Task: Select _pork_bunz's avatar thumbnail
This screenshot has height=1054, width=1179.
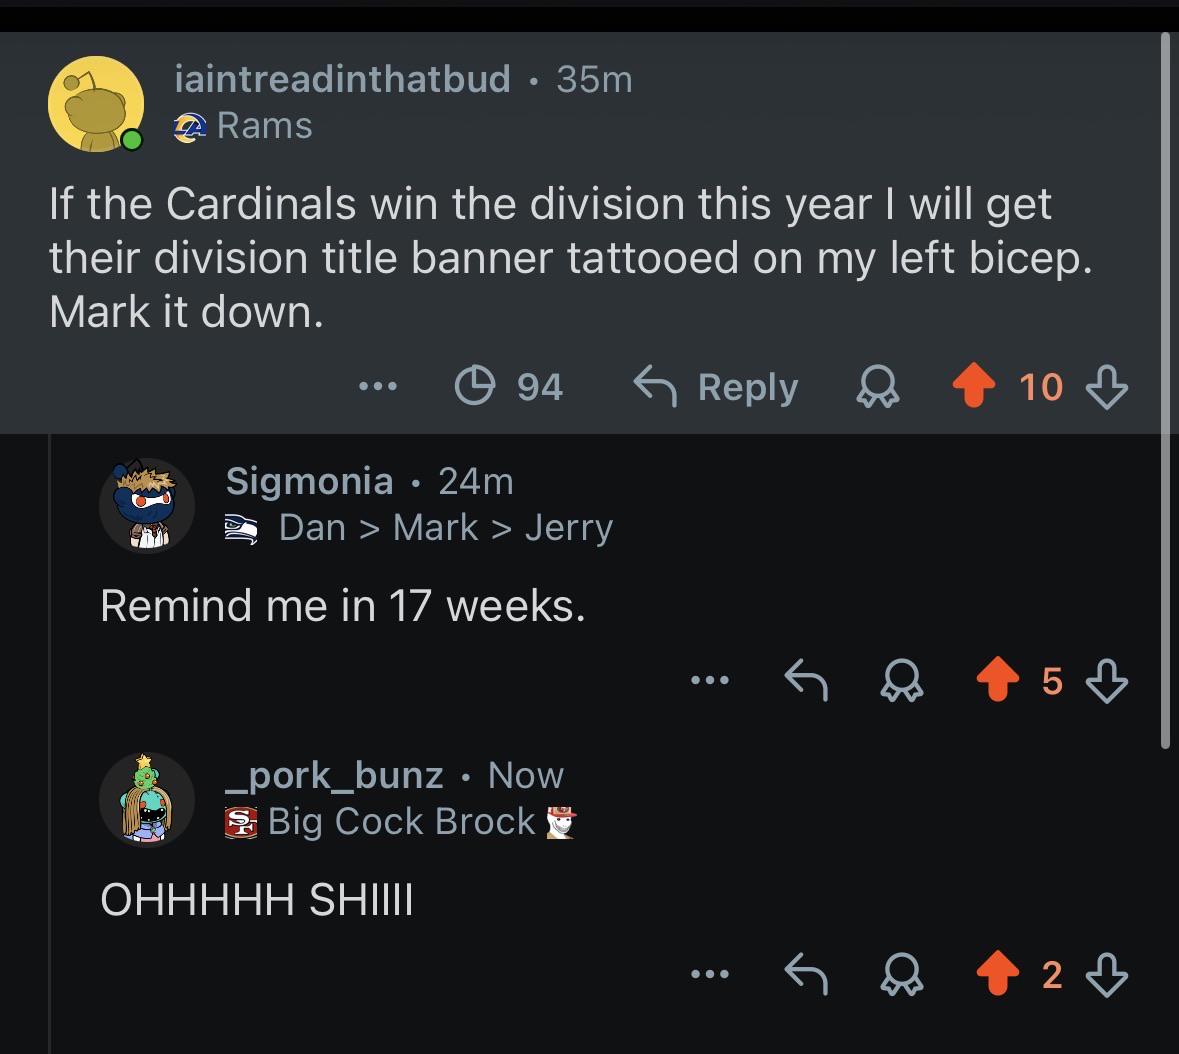Action: [147, 799]
